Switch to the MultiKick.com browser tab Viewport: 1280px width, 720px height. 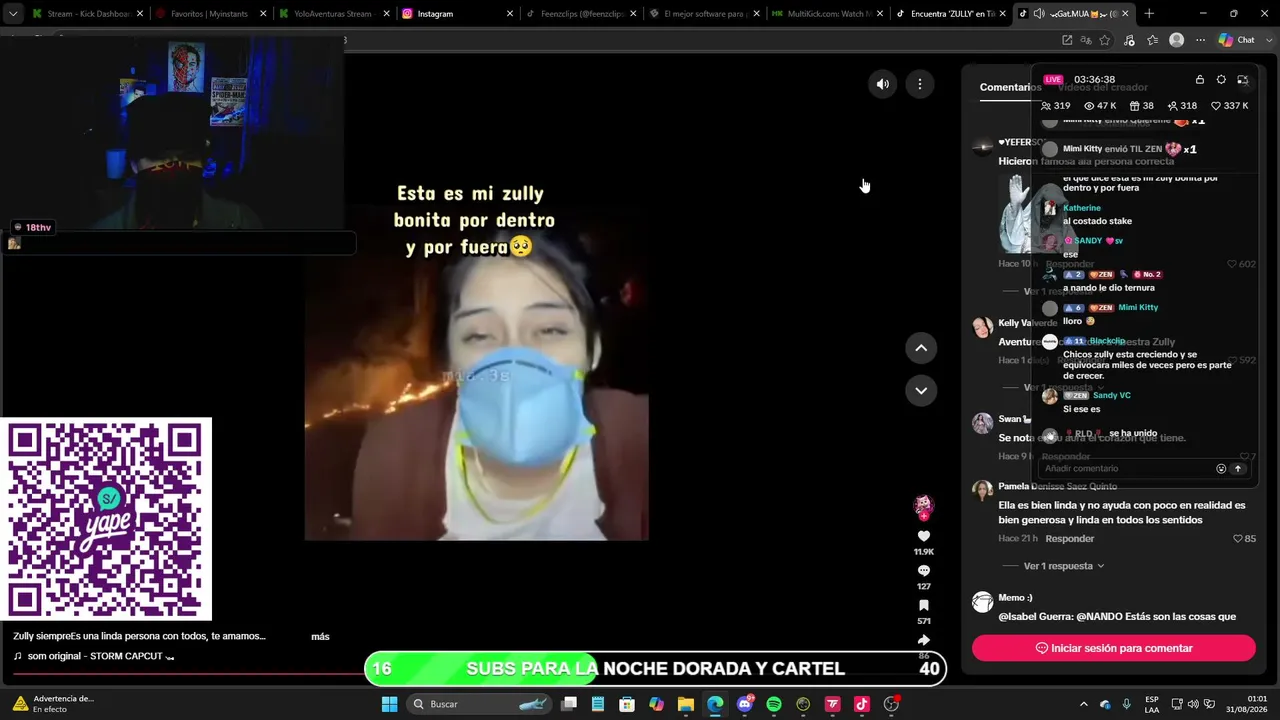click(828, 14)
